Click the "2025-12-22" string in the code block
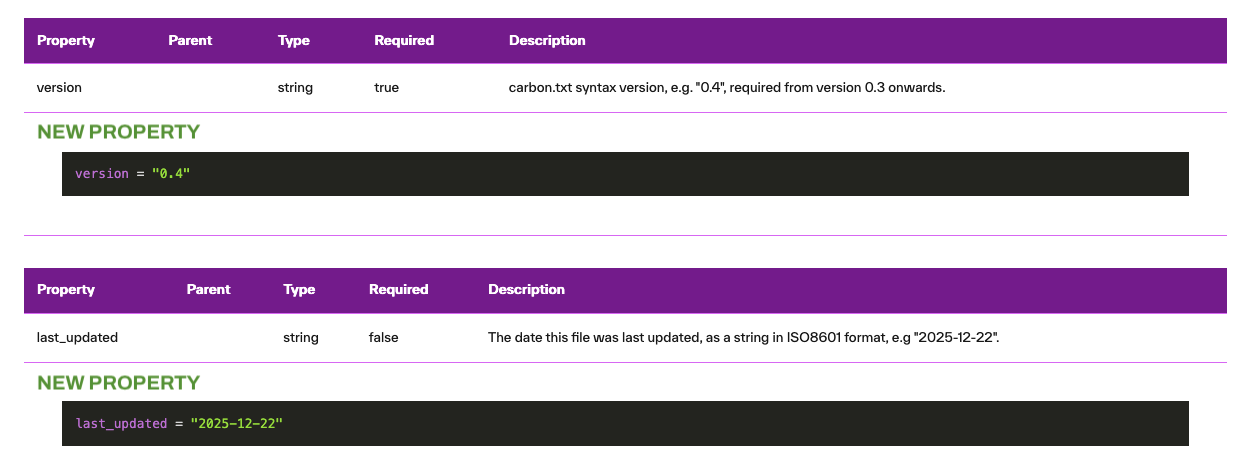 [x=237, y=424]
